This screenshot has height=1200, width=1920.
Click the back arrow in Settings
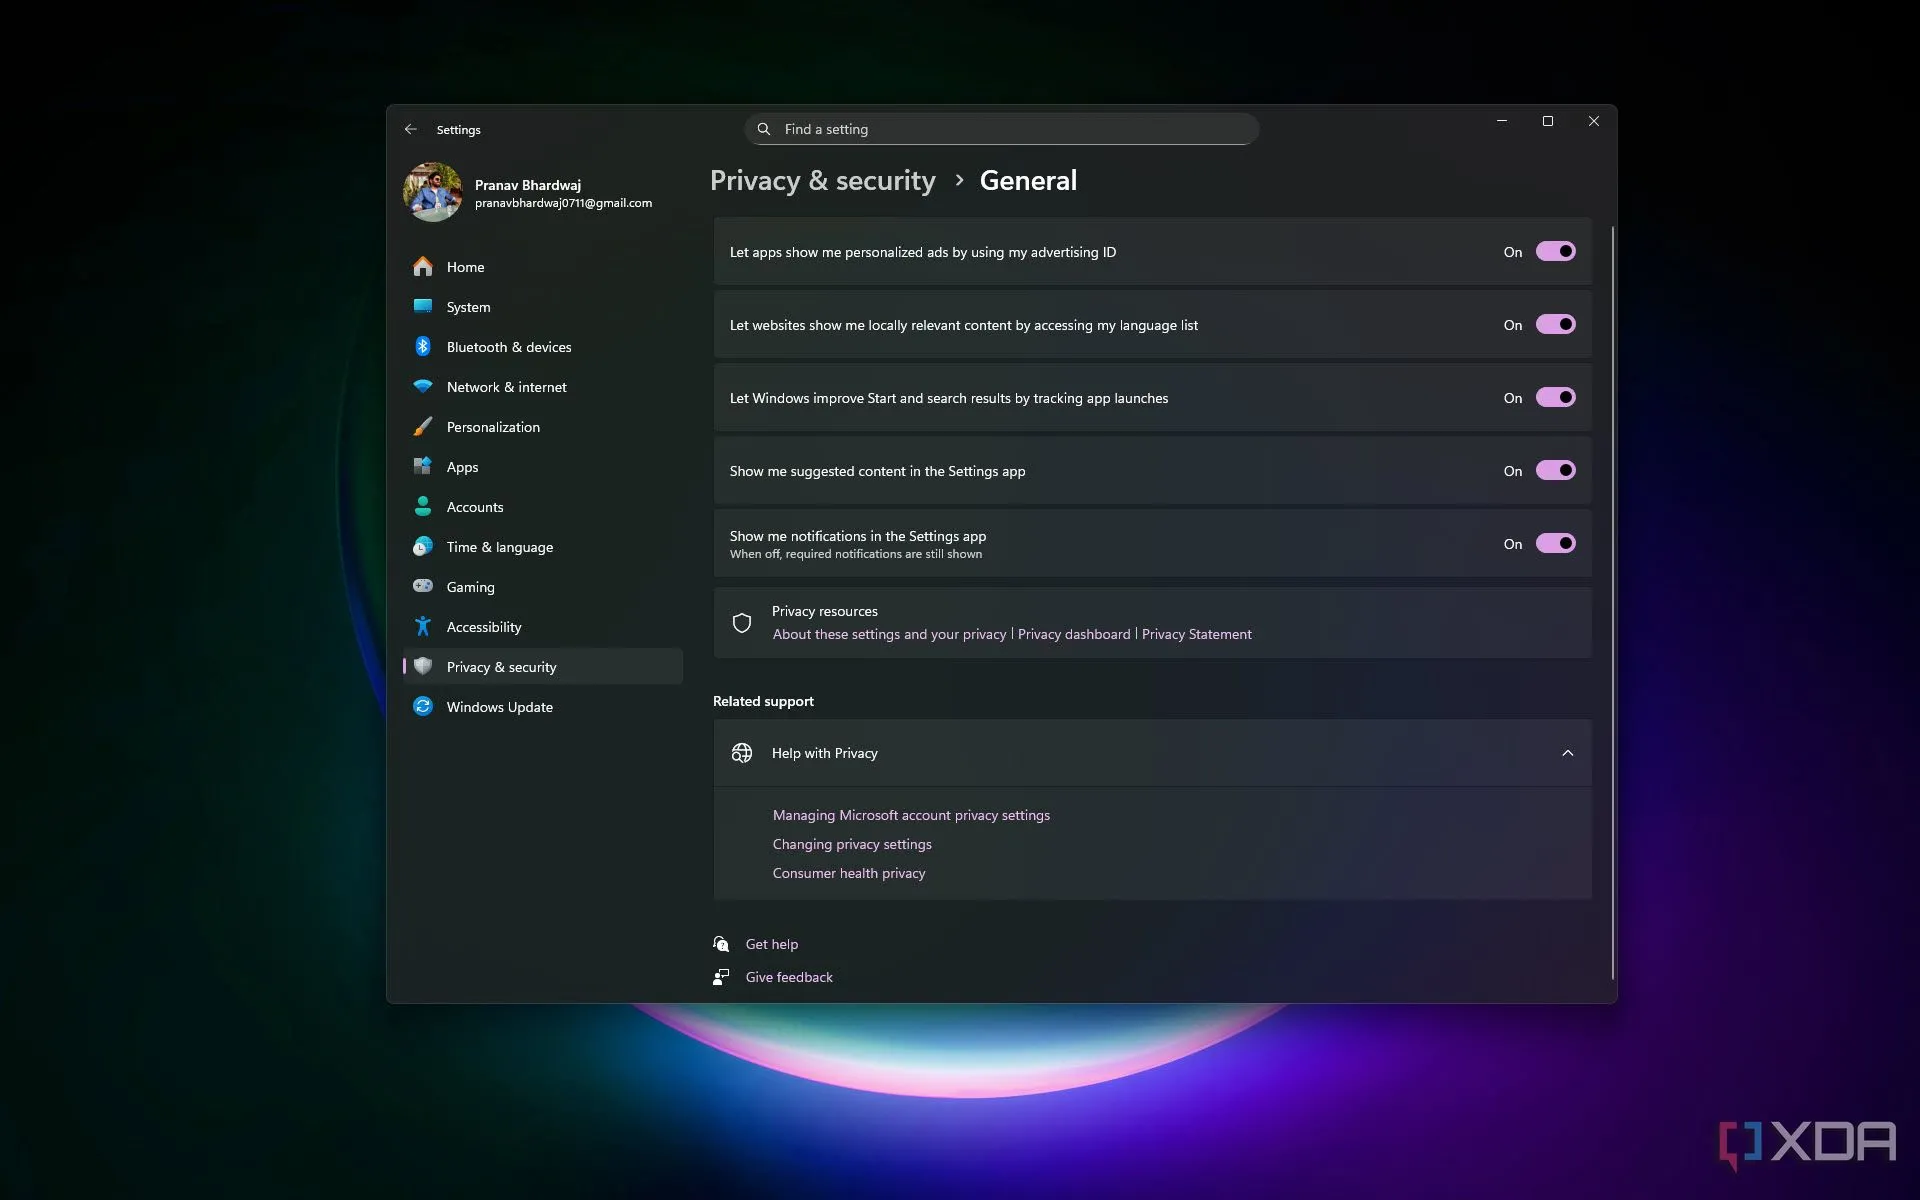(x=410, y=129)
